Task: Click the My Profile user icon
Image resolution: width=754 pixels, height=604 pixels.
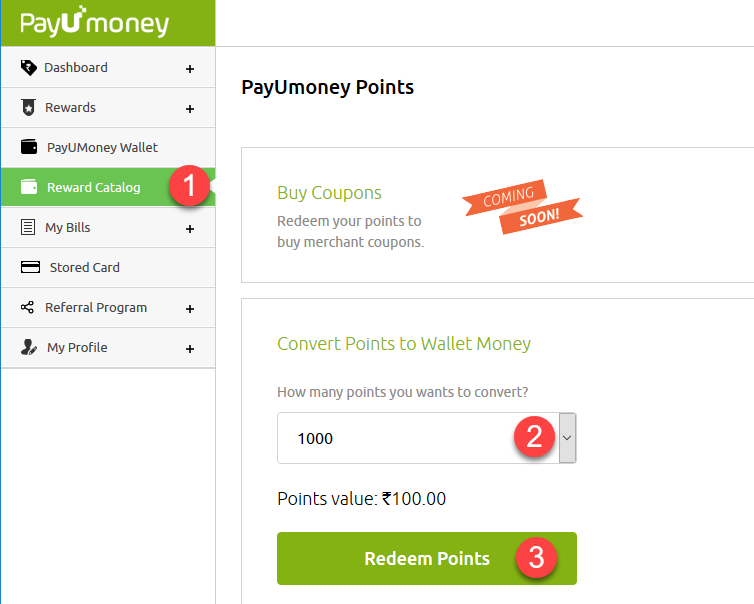Action: (29, 347)
